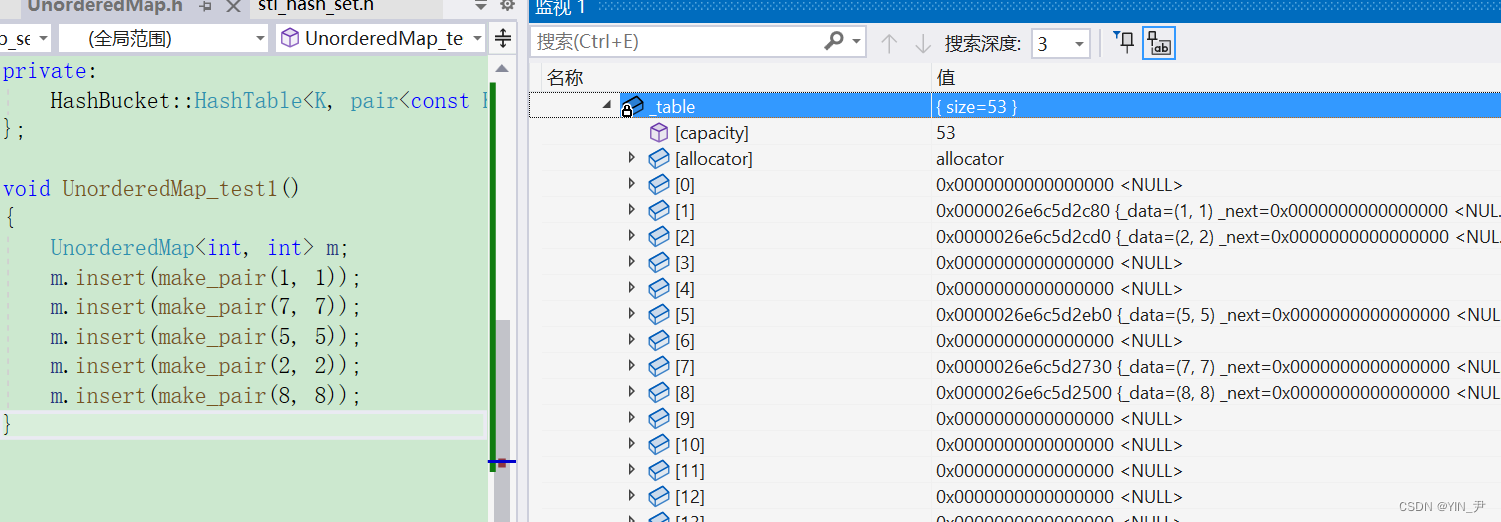Expand the [7] bucket entry
The image size is (1501, 522).
coord(631,365)
